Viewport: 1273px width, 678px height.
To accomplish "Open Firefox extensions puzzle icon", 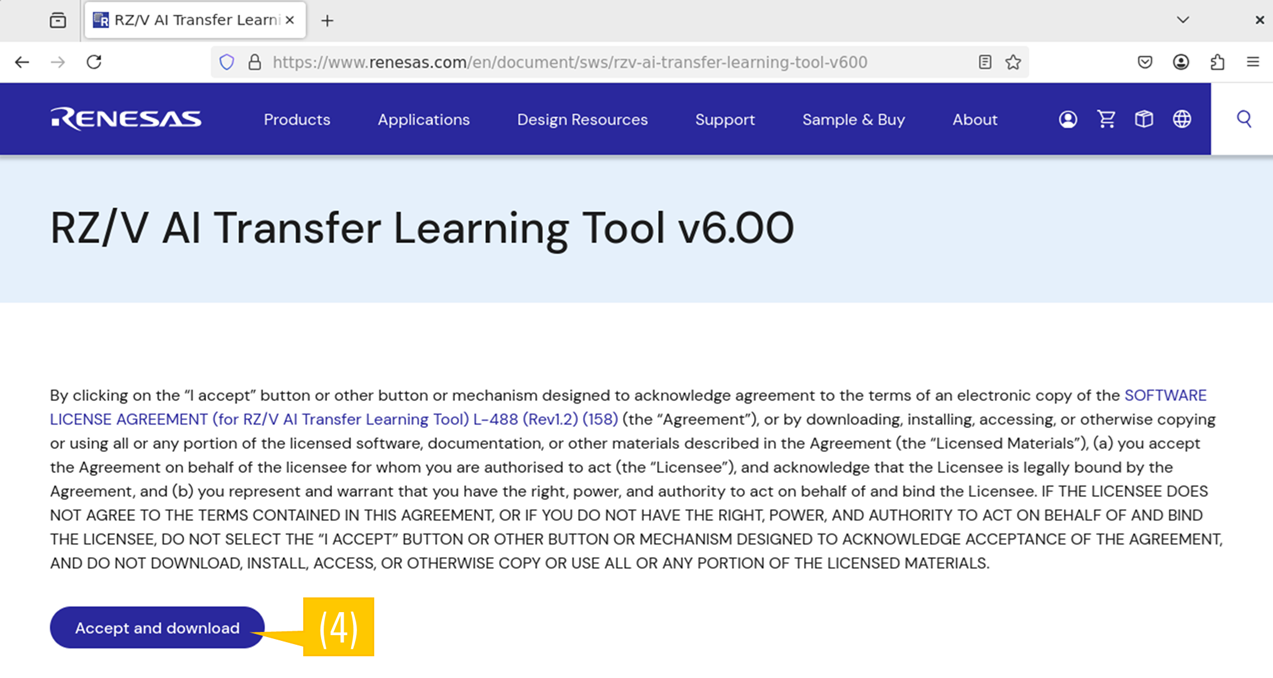I will [x=1217, y=62].
